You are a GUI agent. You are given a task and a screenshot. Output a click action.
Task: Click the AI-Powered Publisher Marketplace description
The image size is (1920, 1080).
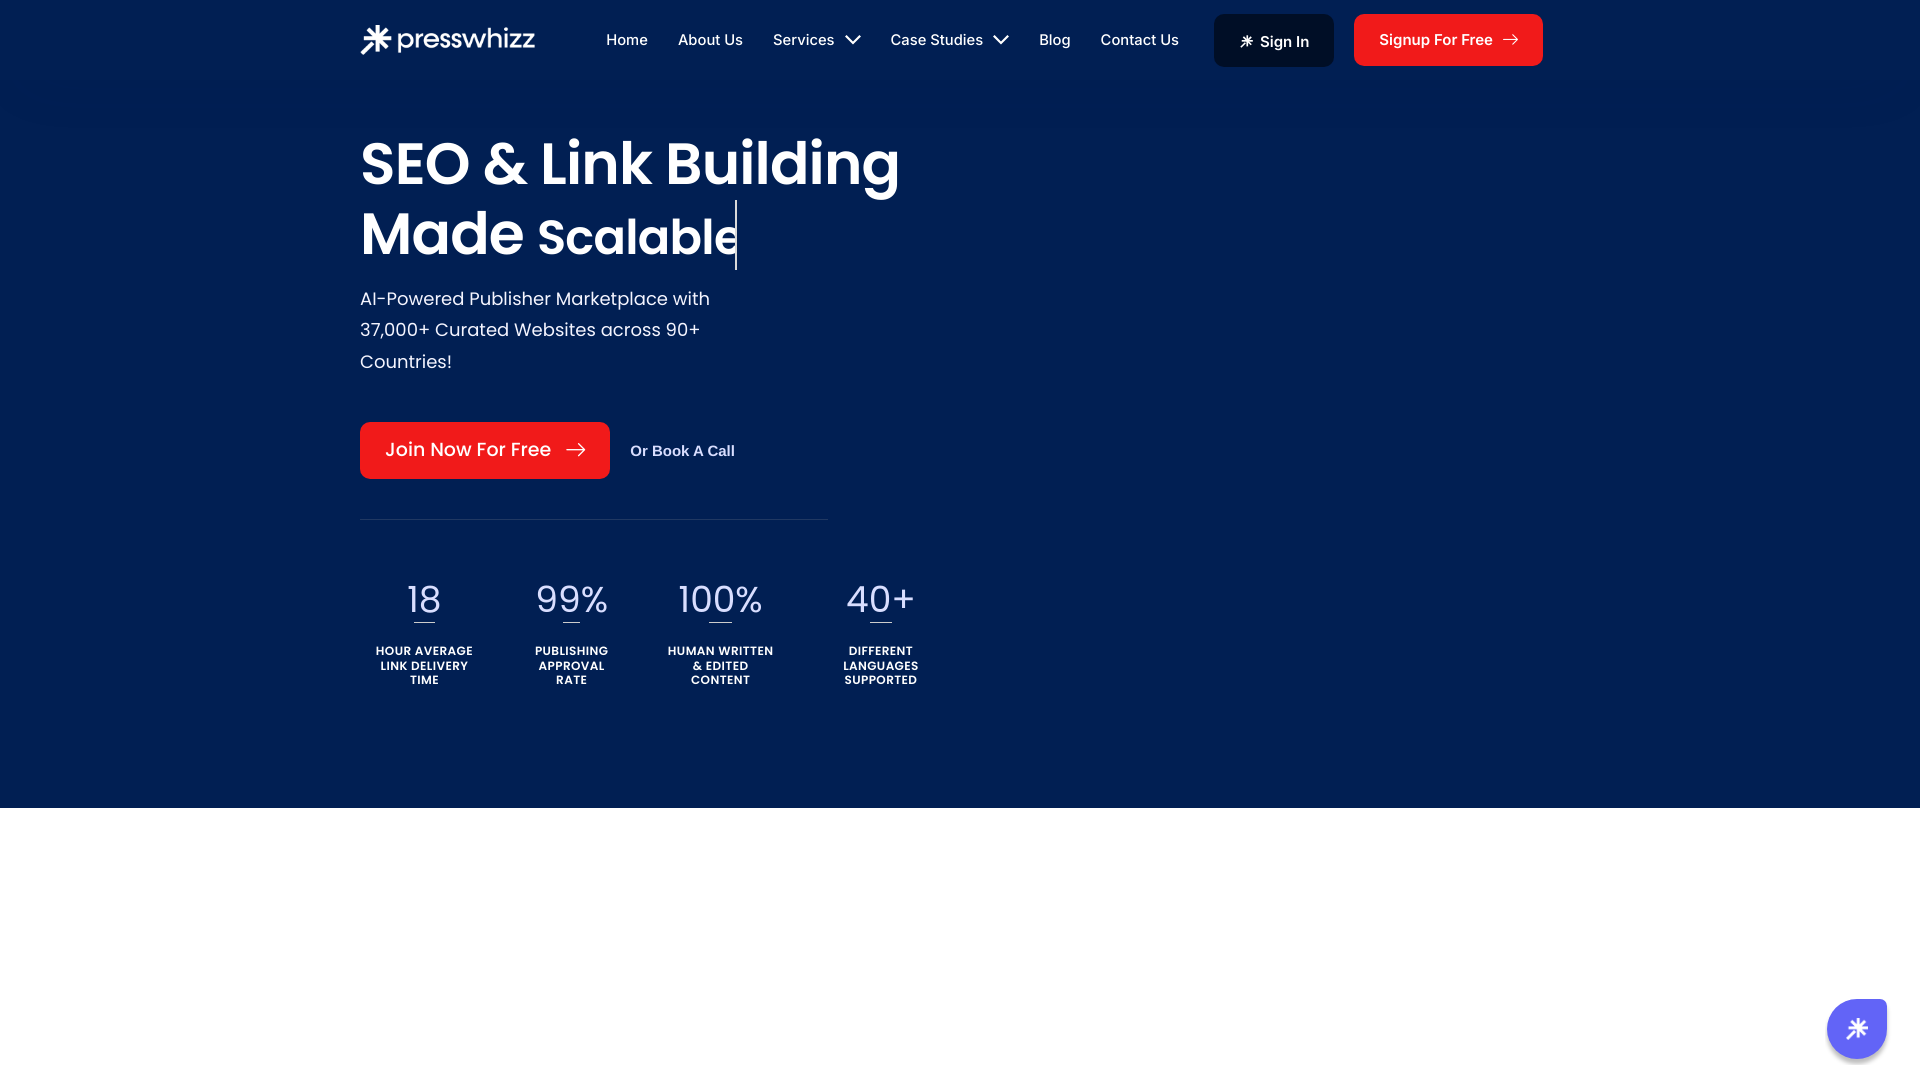click(535, 330)
